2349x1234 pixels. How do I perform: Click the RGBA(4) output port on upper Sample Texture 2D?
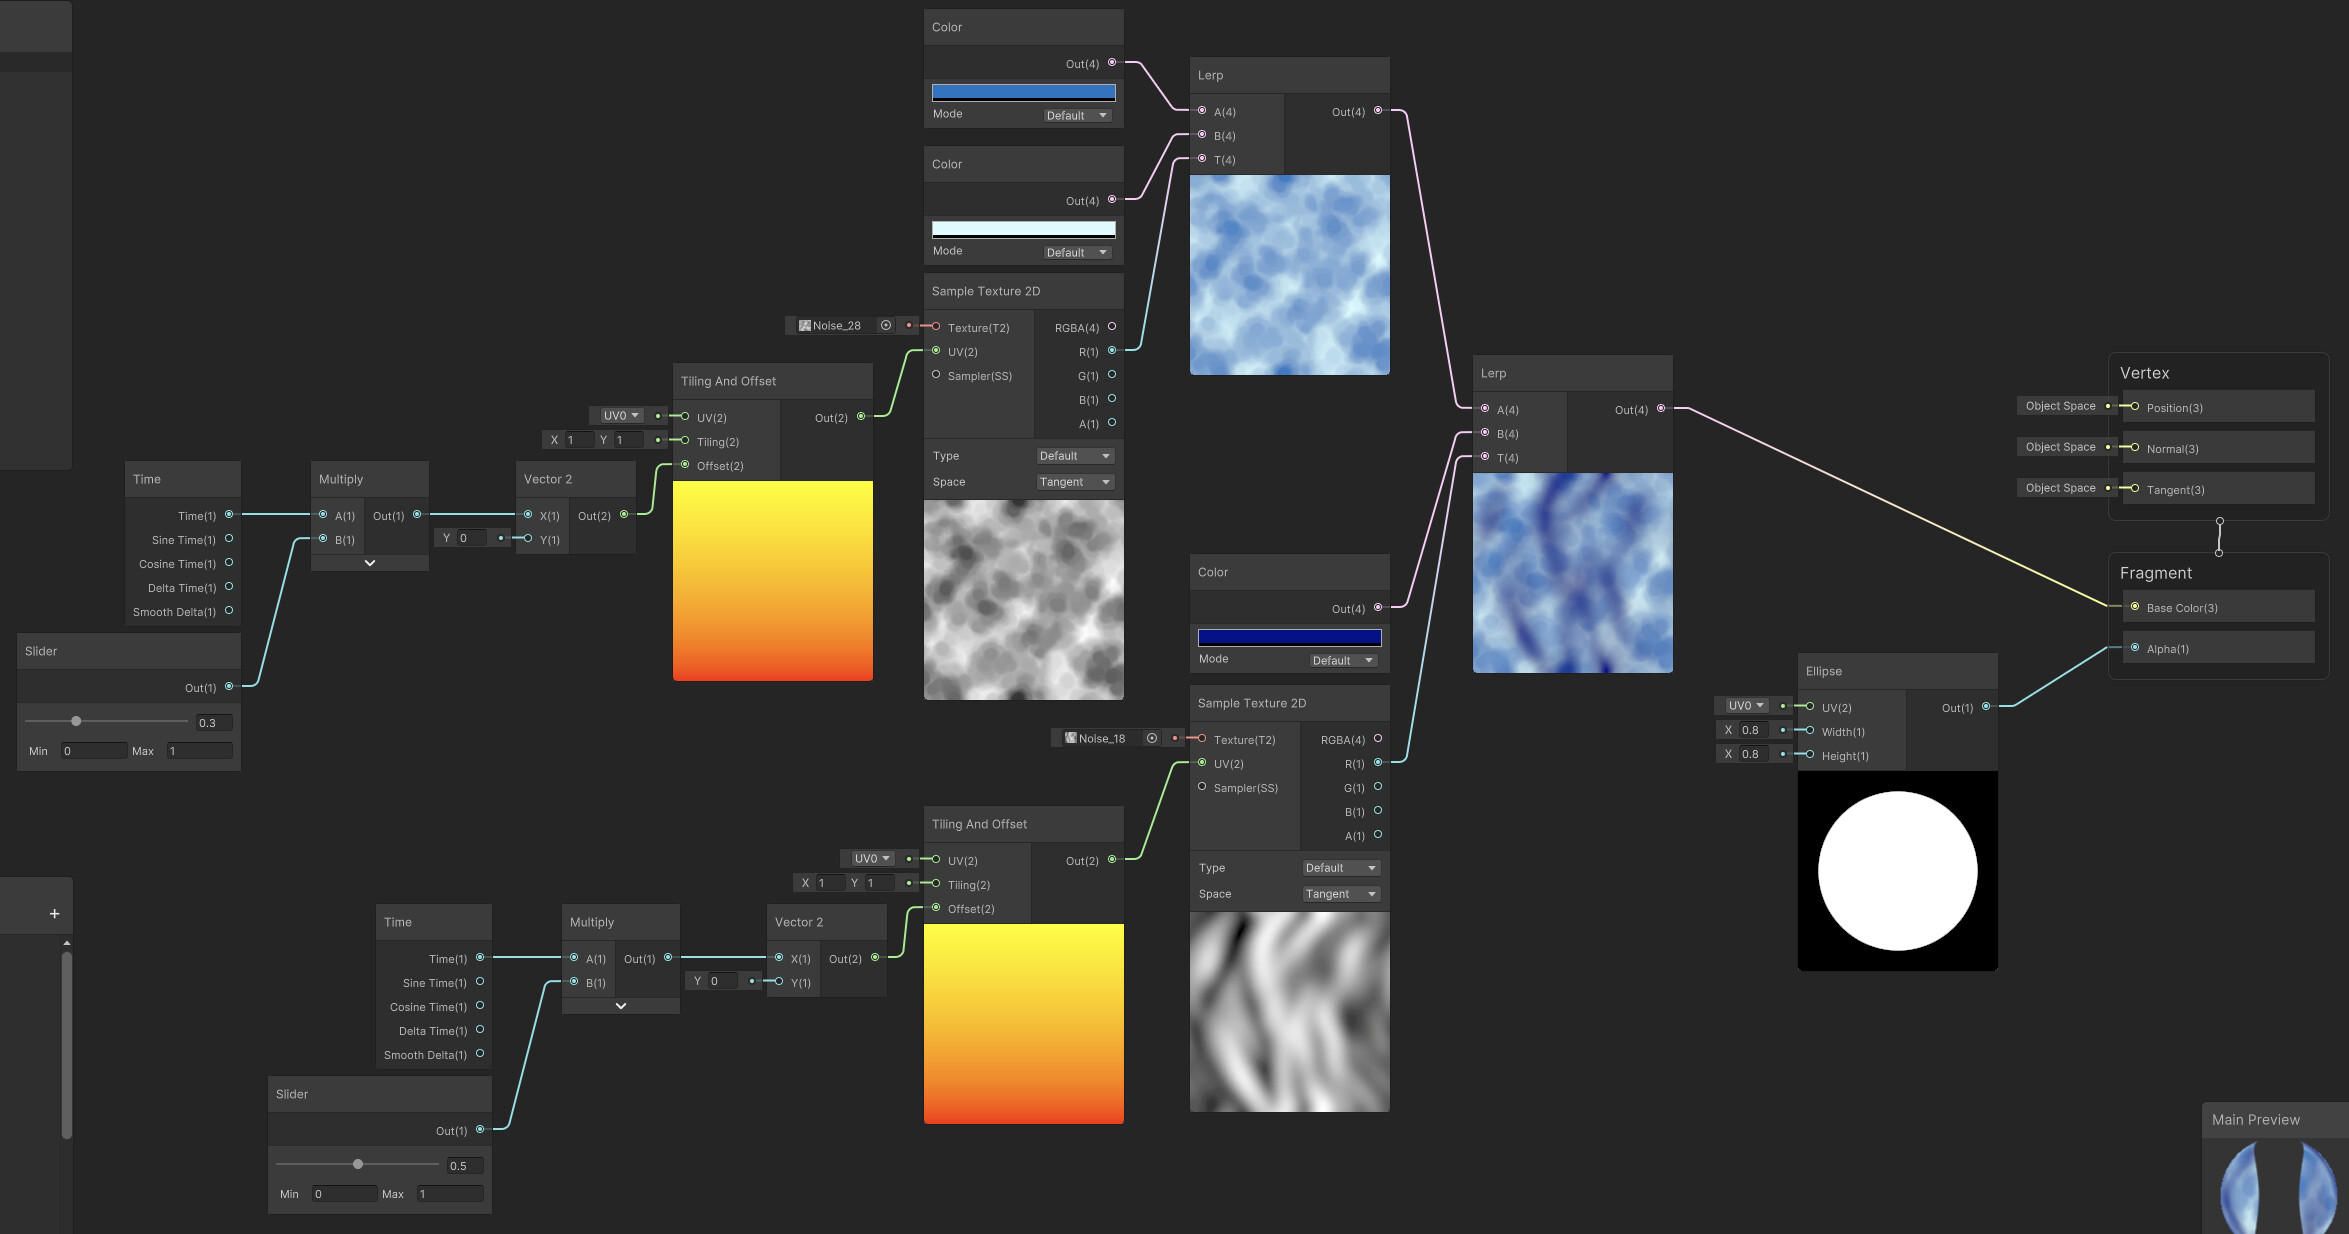tap(1112, 327)
